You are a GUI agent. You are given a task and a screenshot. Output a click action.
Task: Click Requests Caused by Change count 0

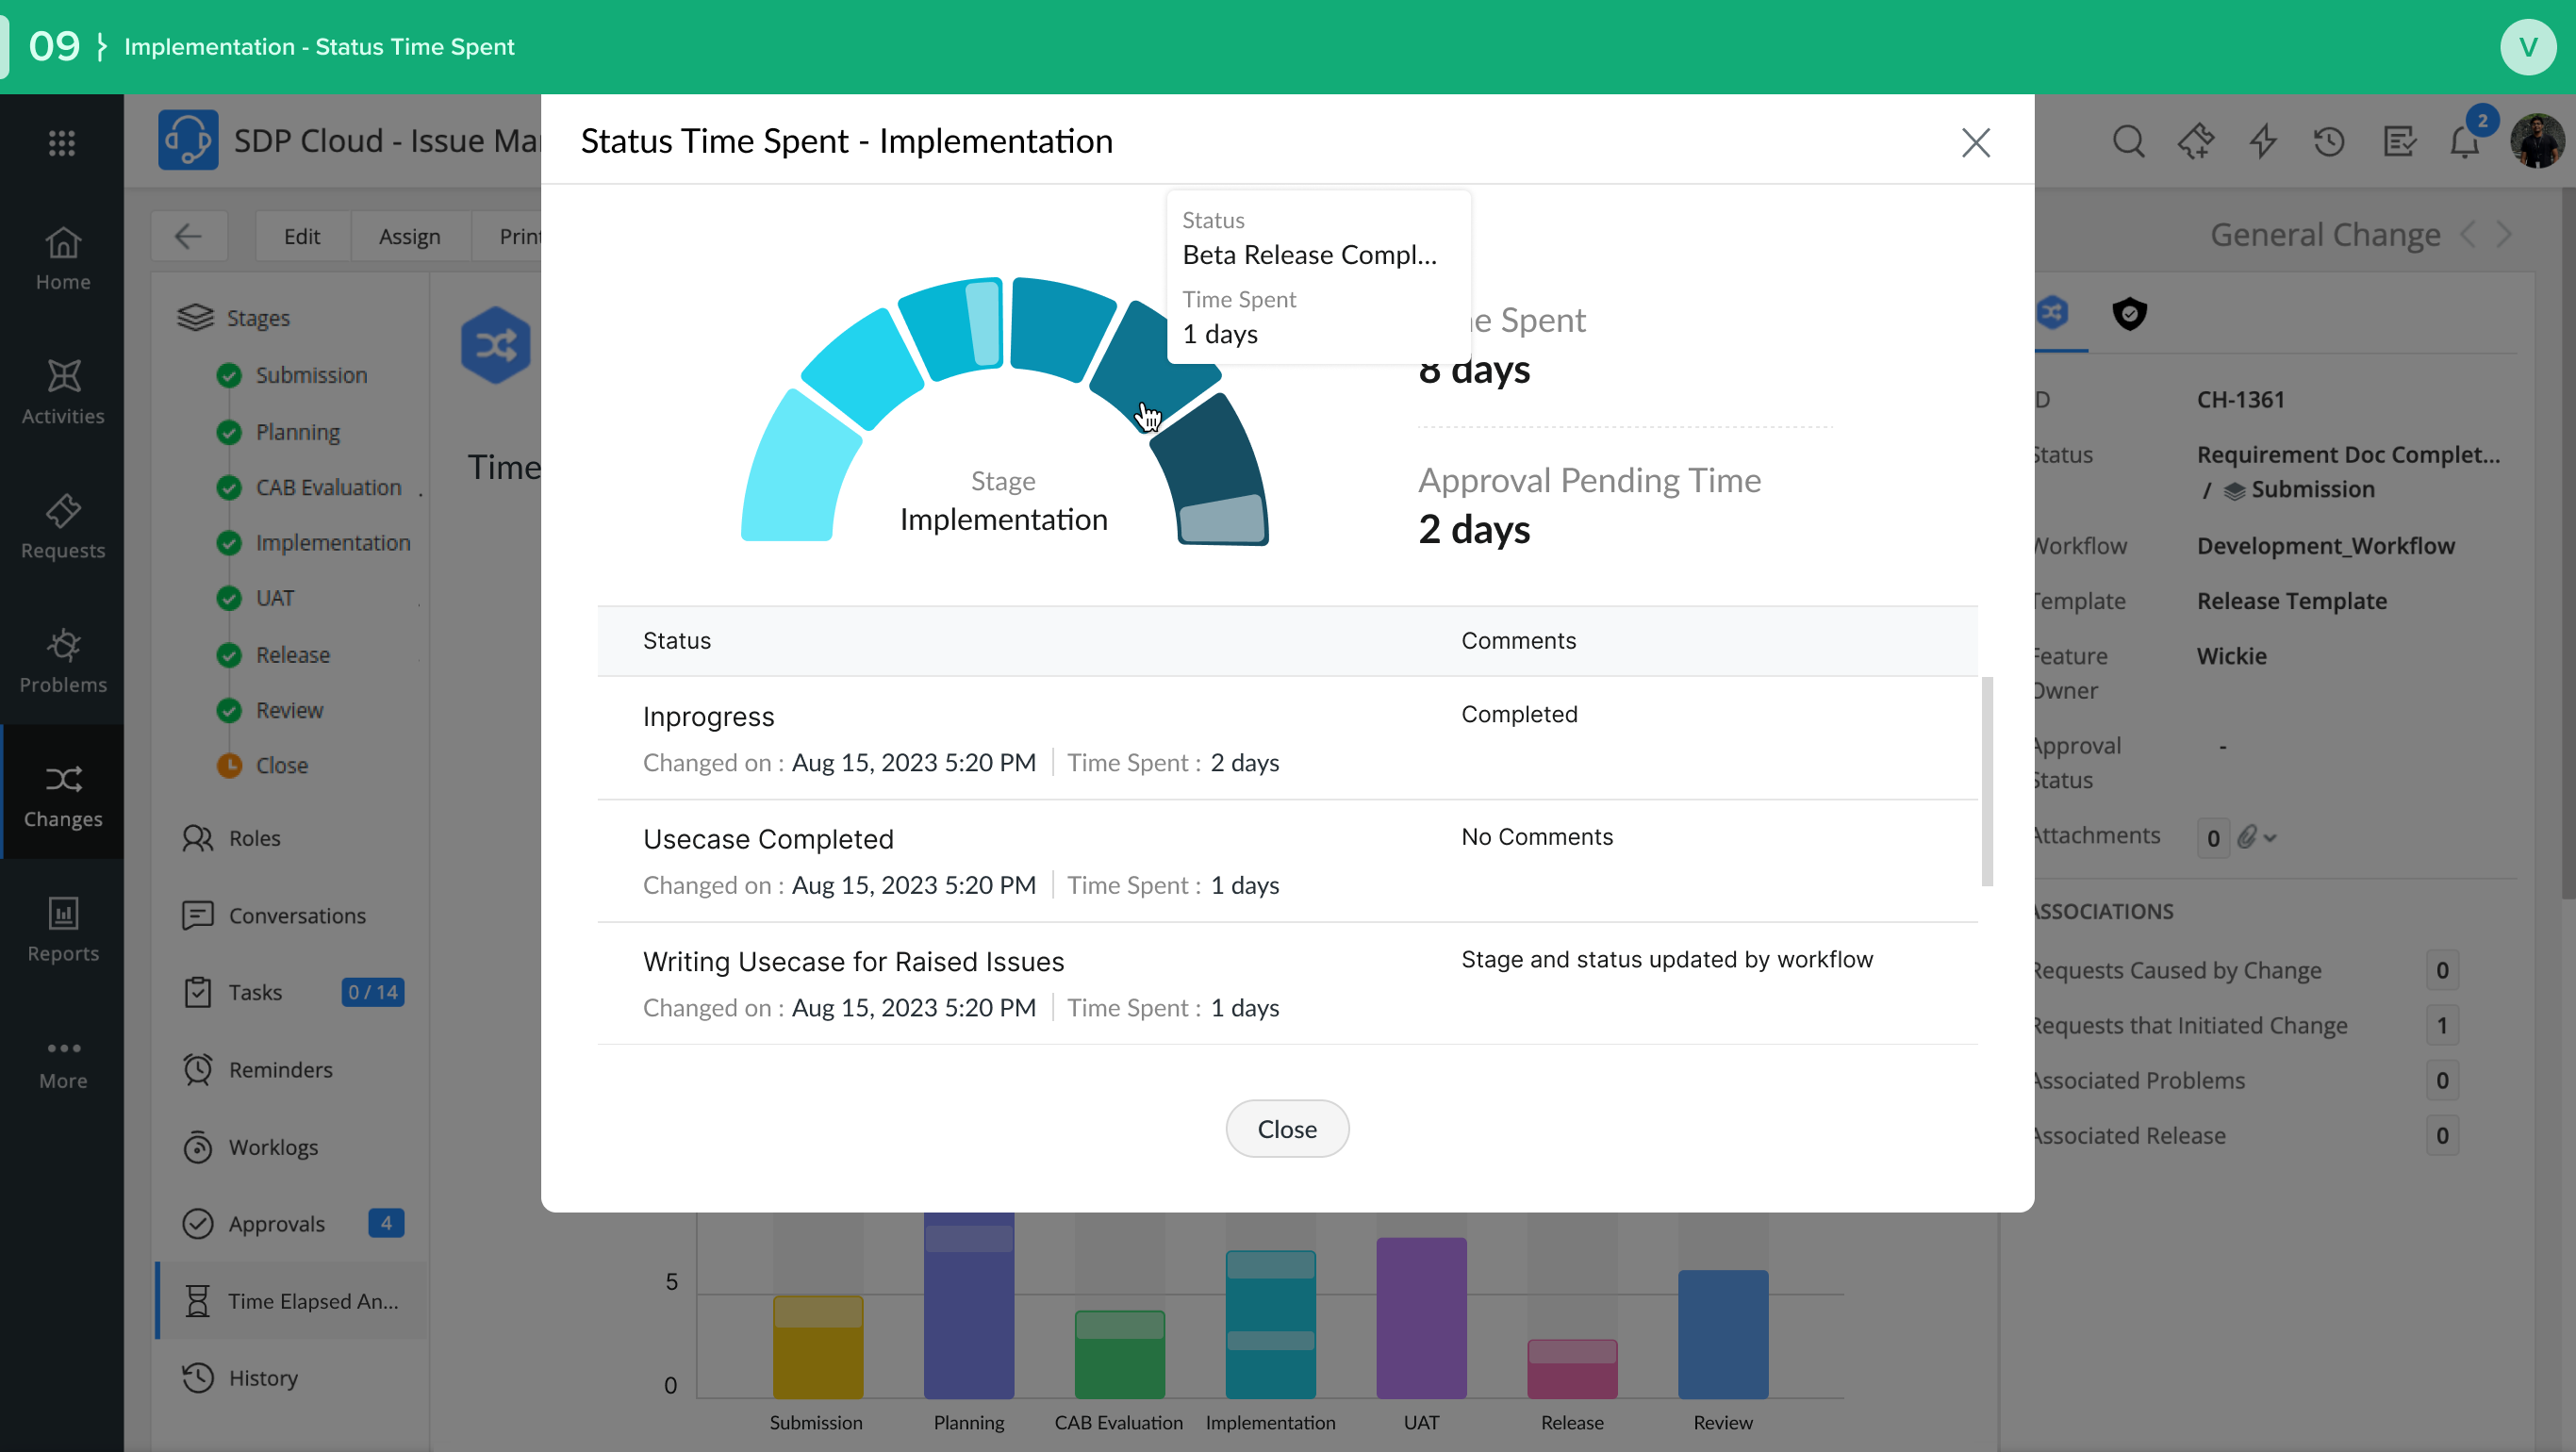2442,970
